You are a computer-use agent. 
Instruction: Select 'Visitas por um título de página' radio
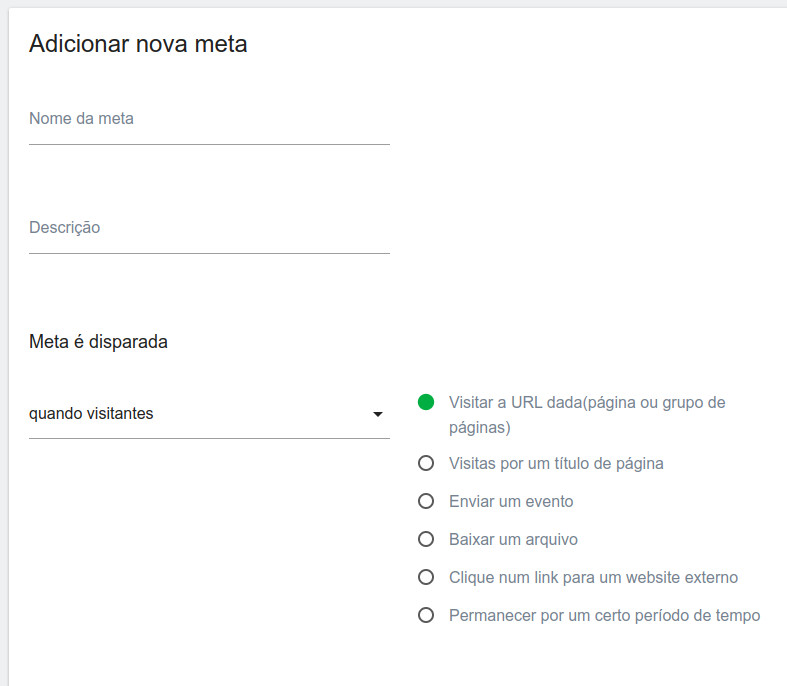tap(426, 463)
